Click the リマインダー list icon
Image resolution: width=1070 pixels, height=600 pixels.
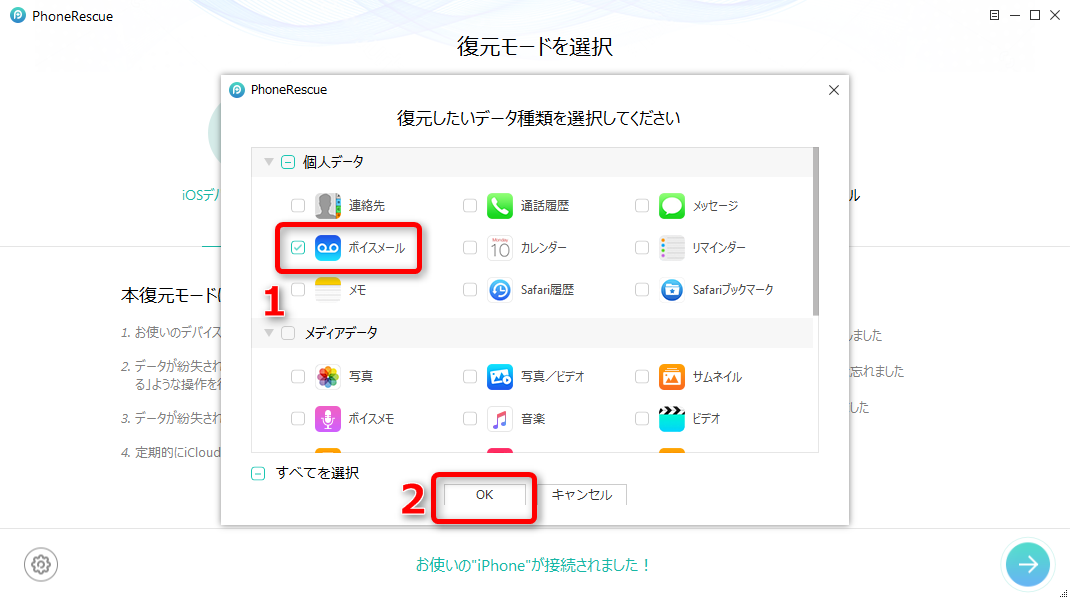[x=671, y=248]
